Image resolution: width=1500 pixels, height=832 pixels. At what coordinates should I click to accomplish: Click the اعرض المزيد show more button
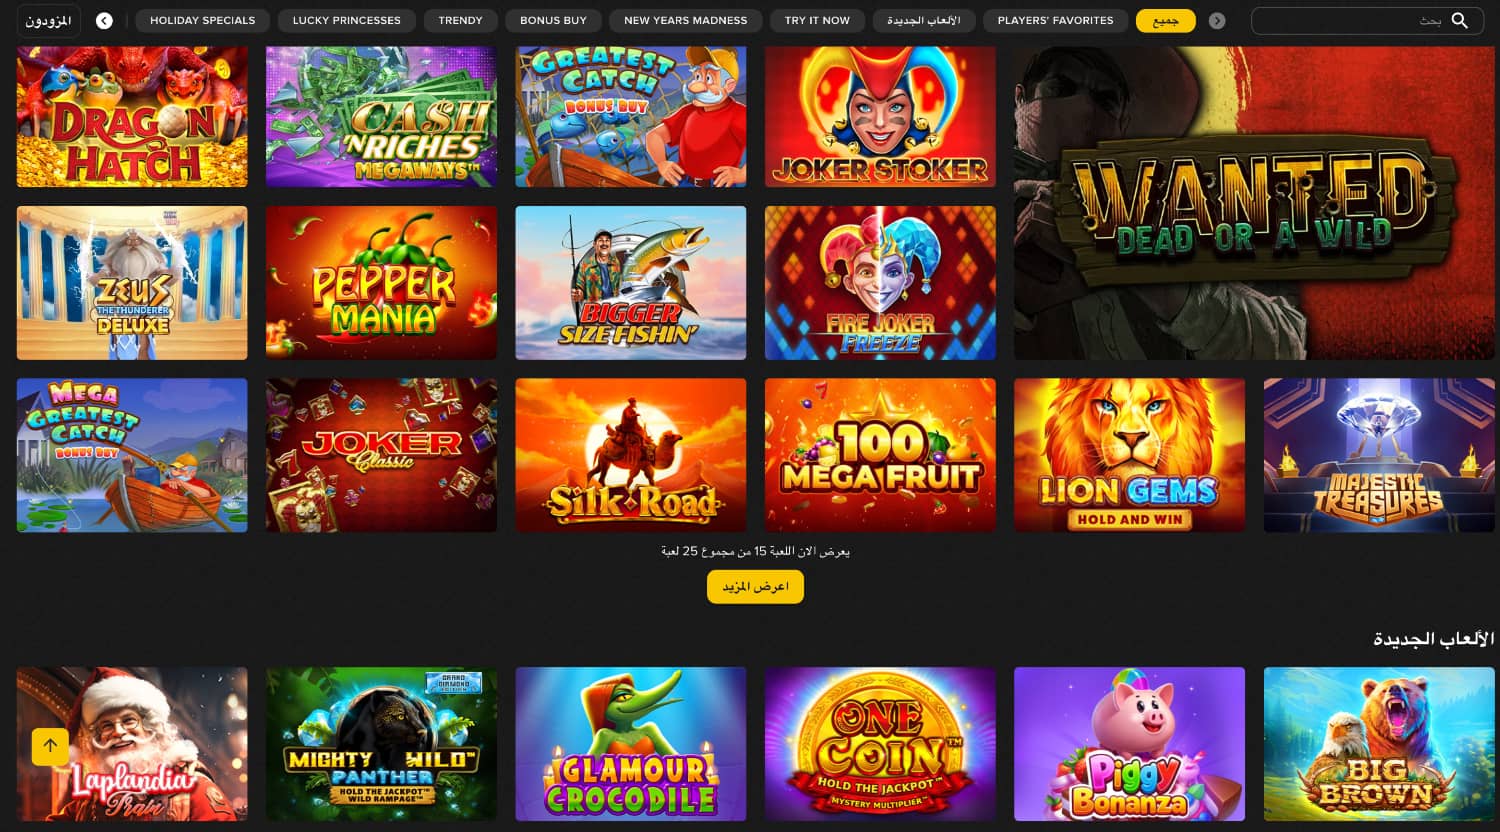click(755, 586)
